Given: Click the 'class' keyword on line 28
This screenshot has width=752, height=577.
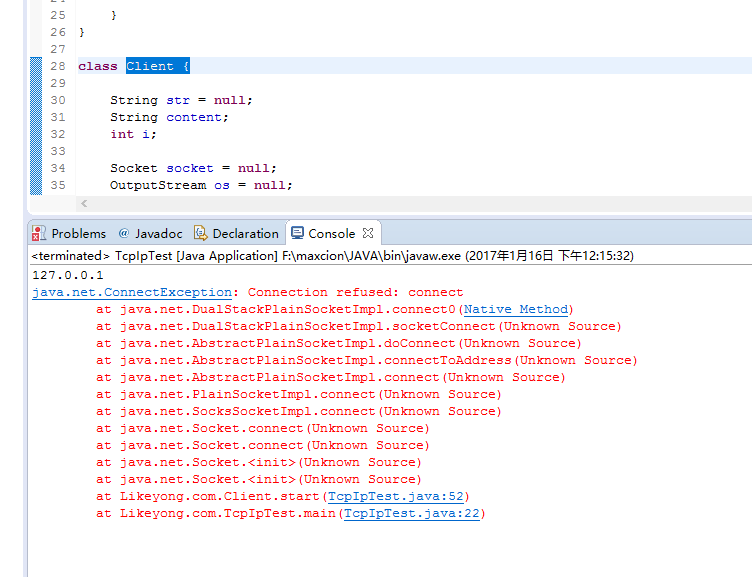Looking at the screenshot, I should pyautogui.click(x=98, y=66).
